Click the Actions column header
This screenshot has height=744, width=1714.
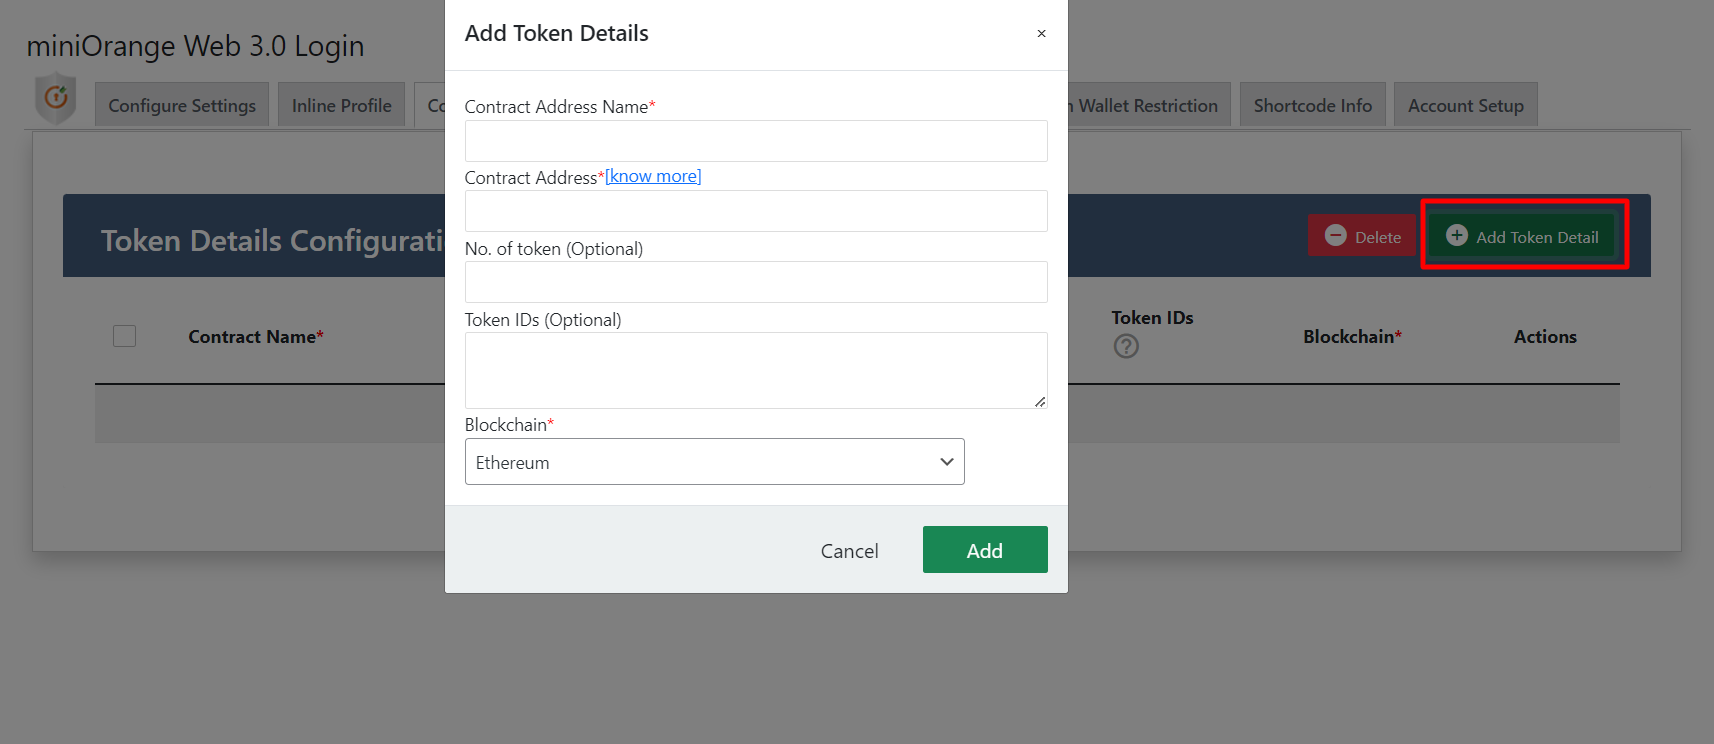(x=1545, y=337)
